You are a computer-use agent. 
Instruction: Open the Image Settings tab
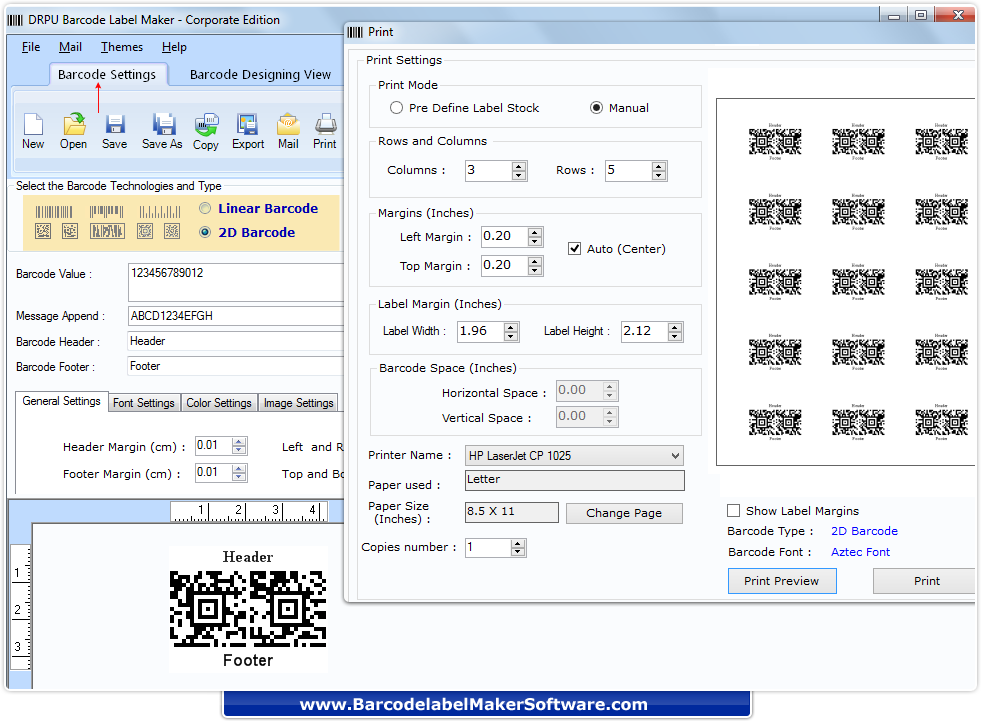pyautogui.click(x=298, y=403)
